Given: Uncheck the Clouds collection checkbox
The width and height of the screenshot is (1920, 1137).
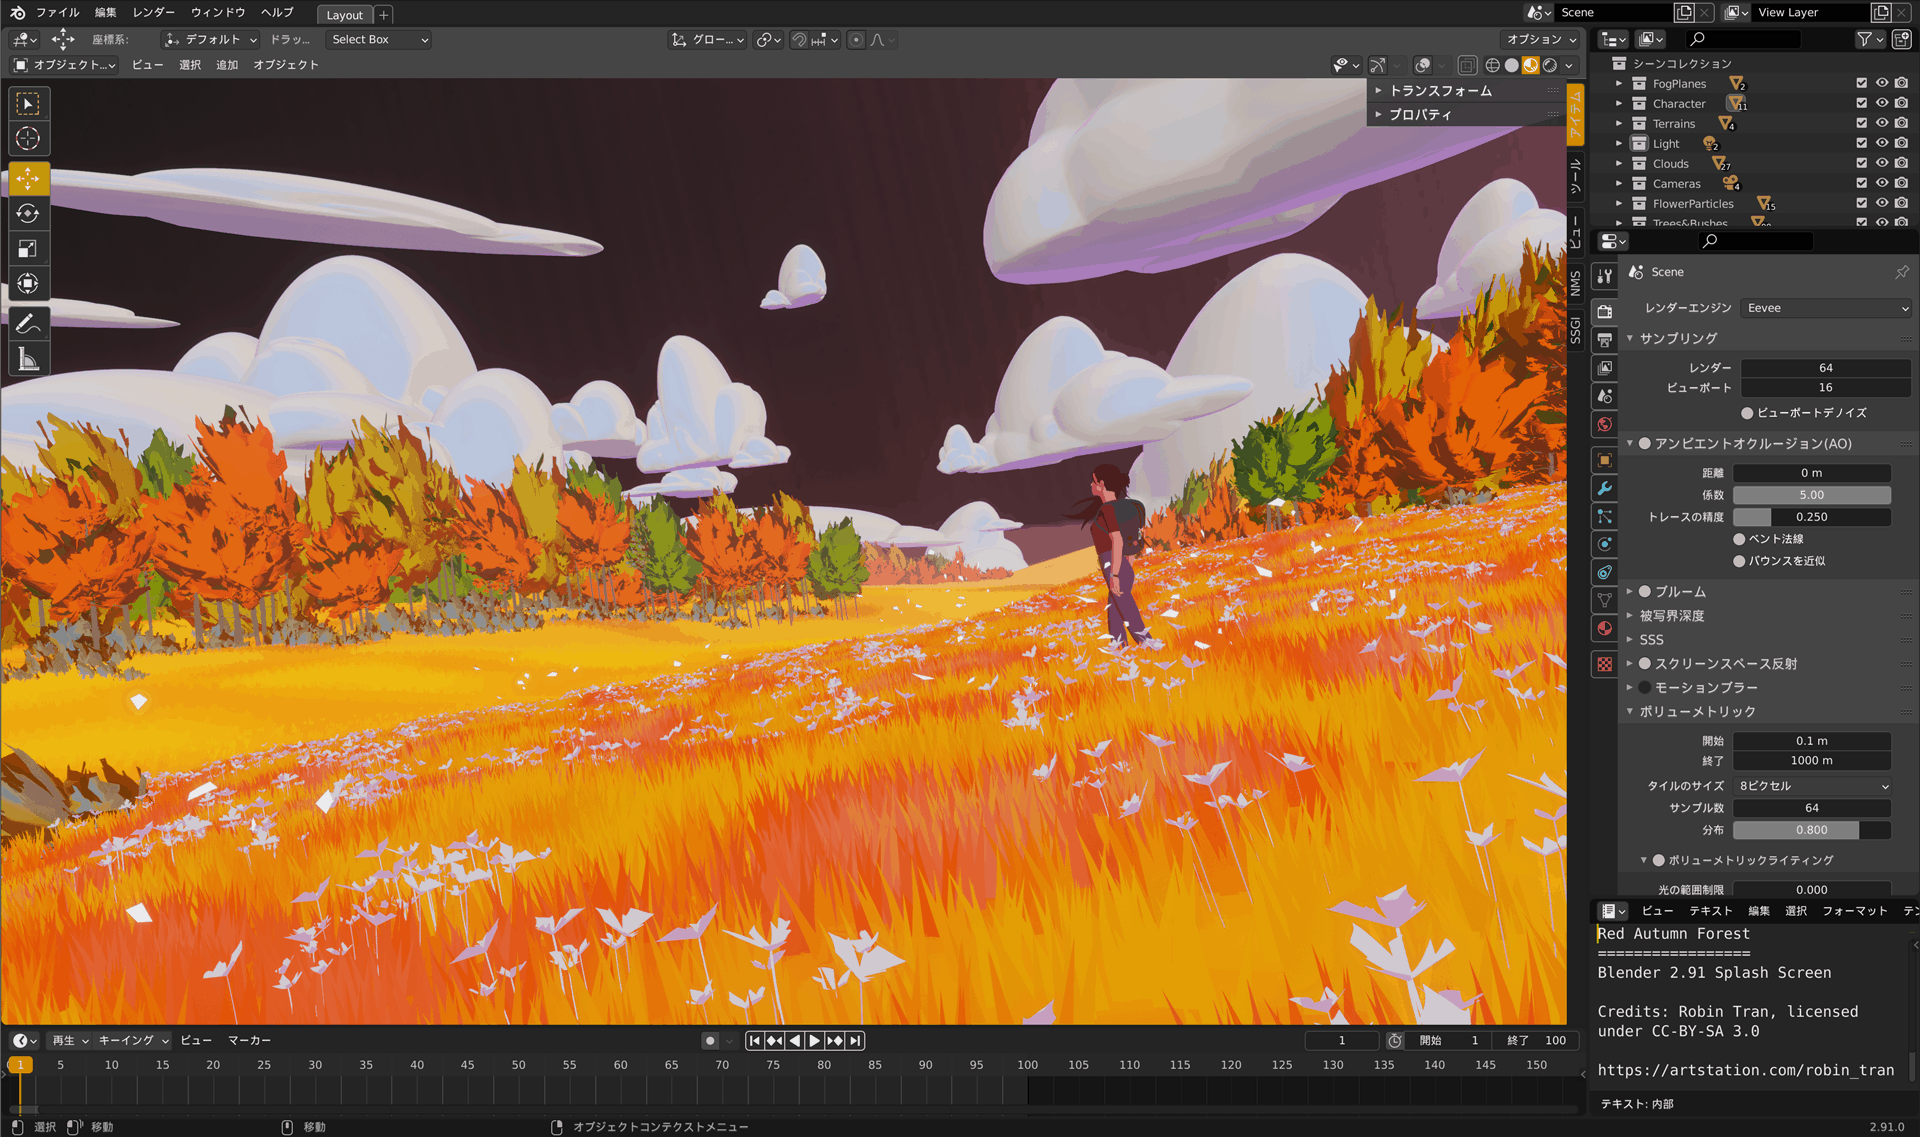Looking at the screenshot, I should 1861,164.
